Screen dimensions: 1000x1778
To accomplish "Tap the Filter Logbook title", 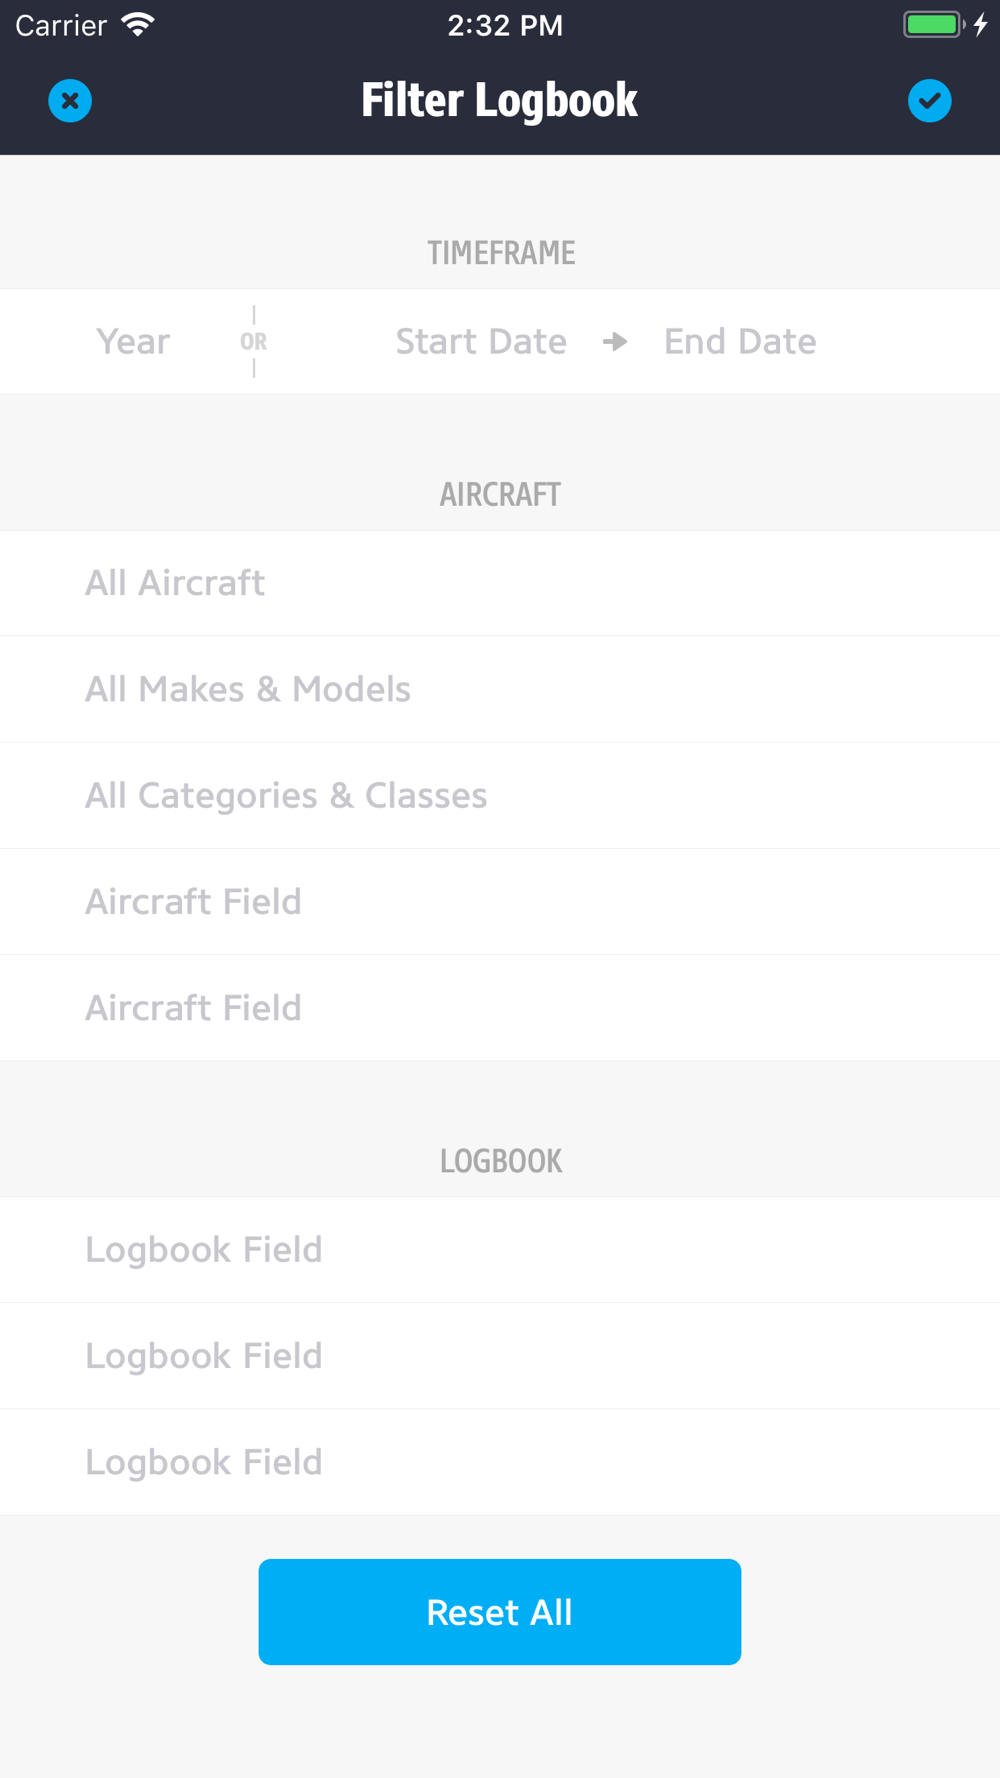I will [x=499, y=101].
